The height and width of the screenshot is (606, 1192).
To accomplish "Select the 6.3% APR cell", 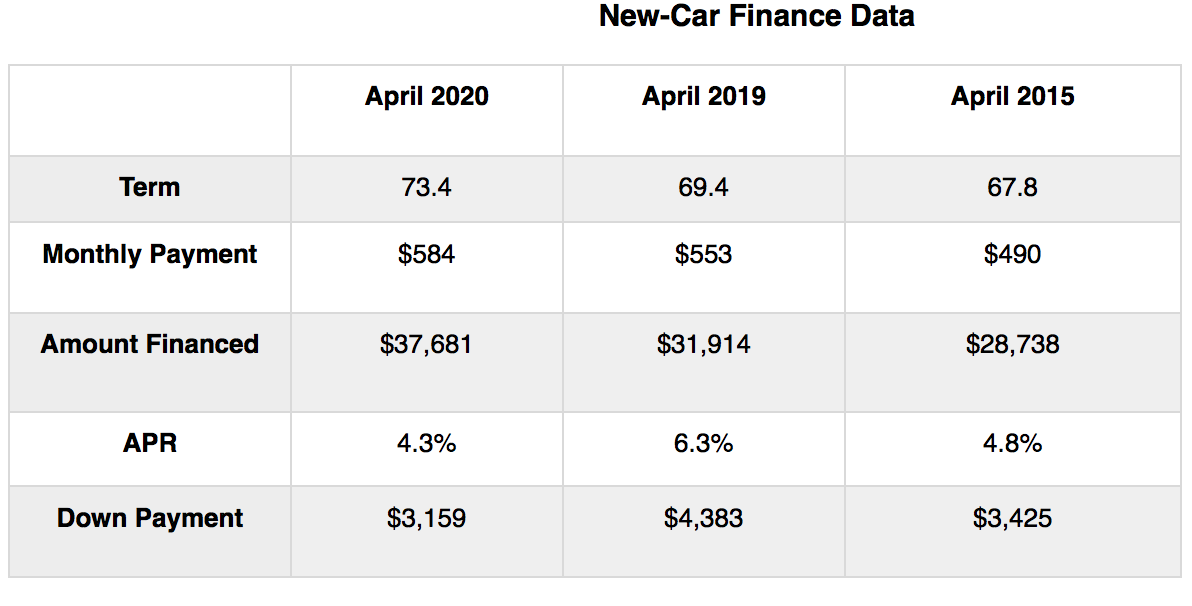I will (703, 444).
